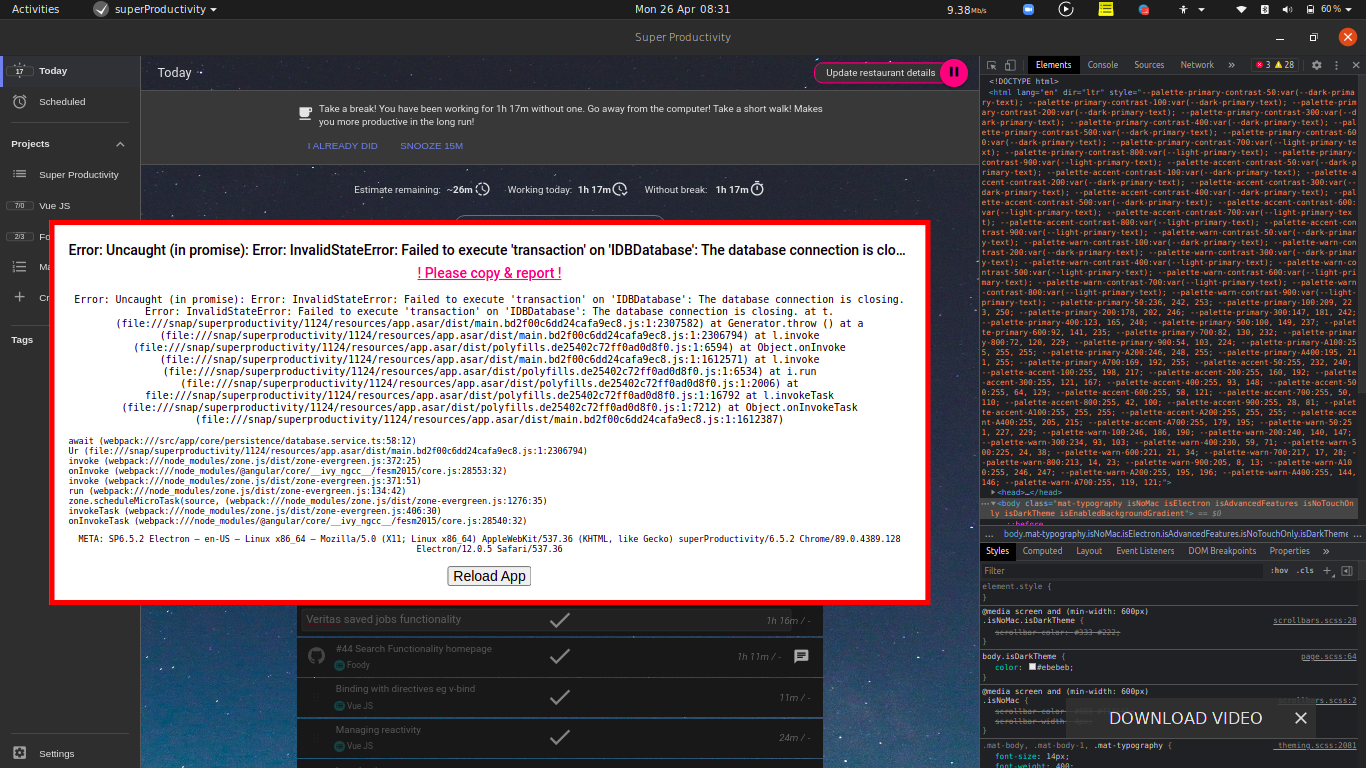Viewport: 1366px width, 768px height.
Task: Toggle done state of Managing reactivity task
Action: pos(559,736)
